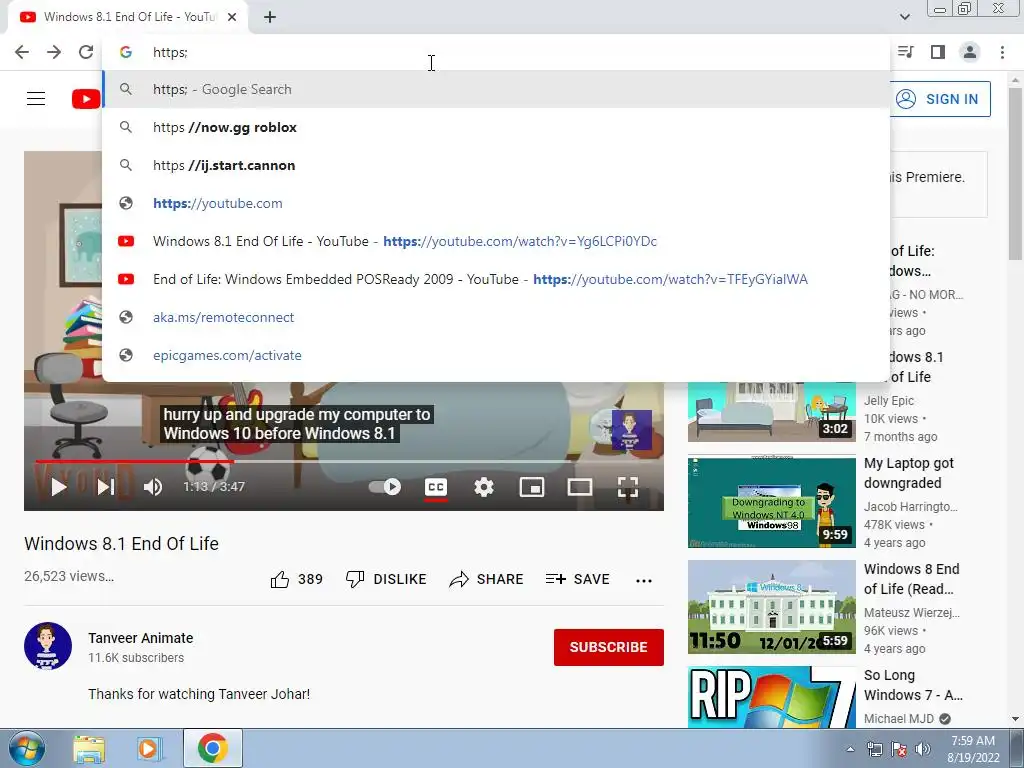The width and height of the screenshot is (1024, 768).
Task: Open Windows Explorer from the taskbar
Action: tap(89, 748)
